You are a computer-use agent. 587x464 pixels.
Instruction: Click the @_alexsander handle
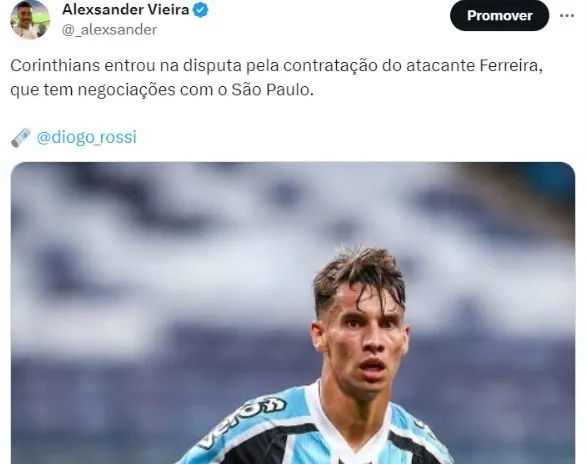[109, 30]
